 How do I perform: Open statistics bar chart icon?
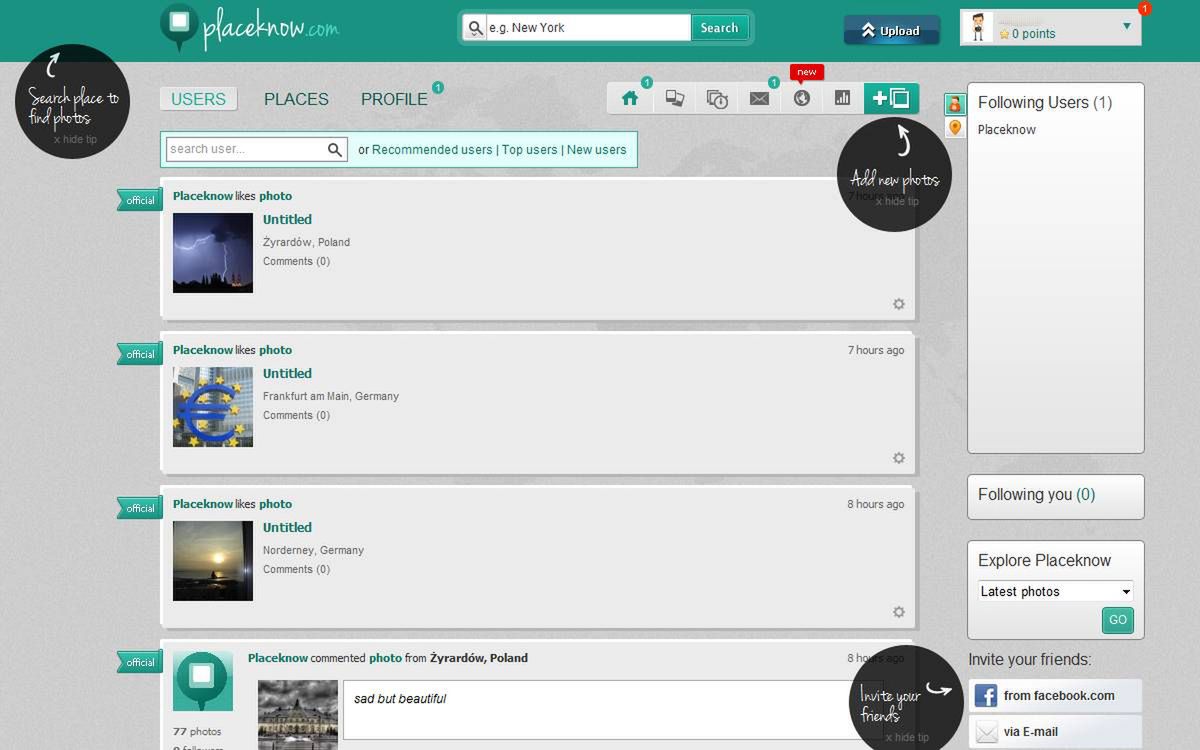(x=842, y=98)
